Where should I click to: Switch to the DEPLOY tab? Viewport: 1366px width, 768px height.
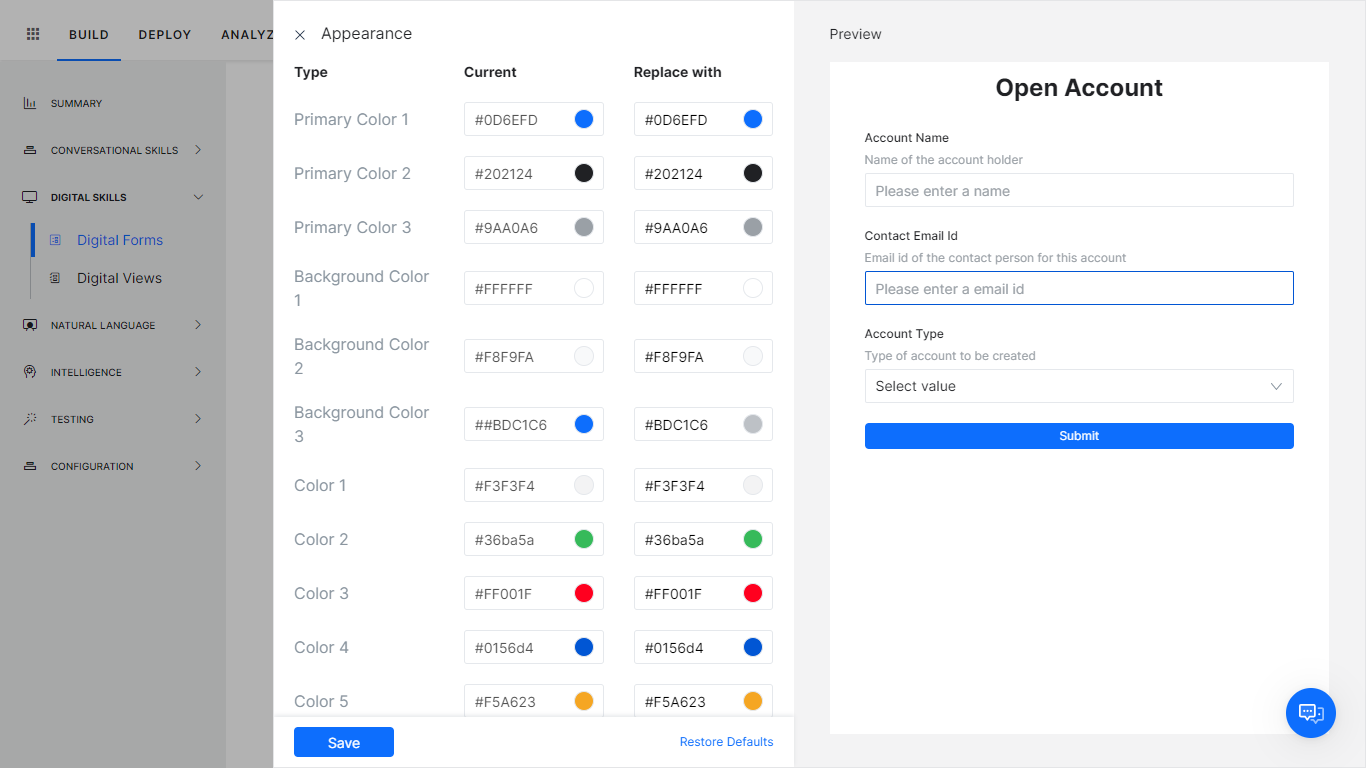pos(164,33)
